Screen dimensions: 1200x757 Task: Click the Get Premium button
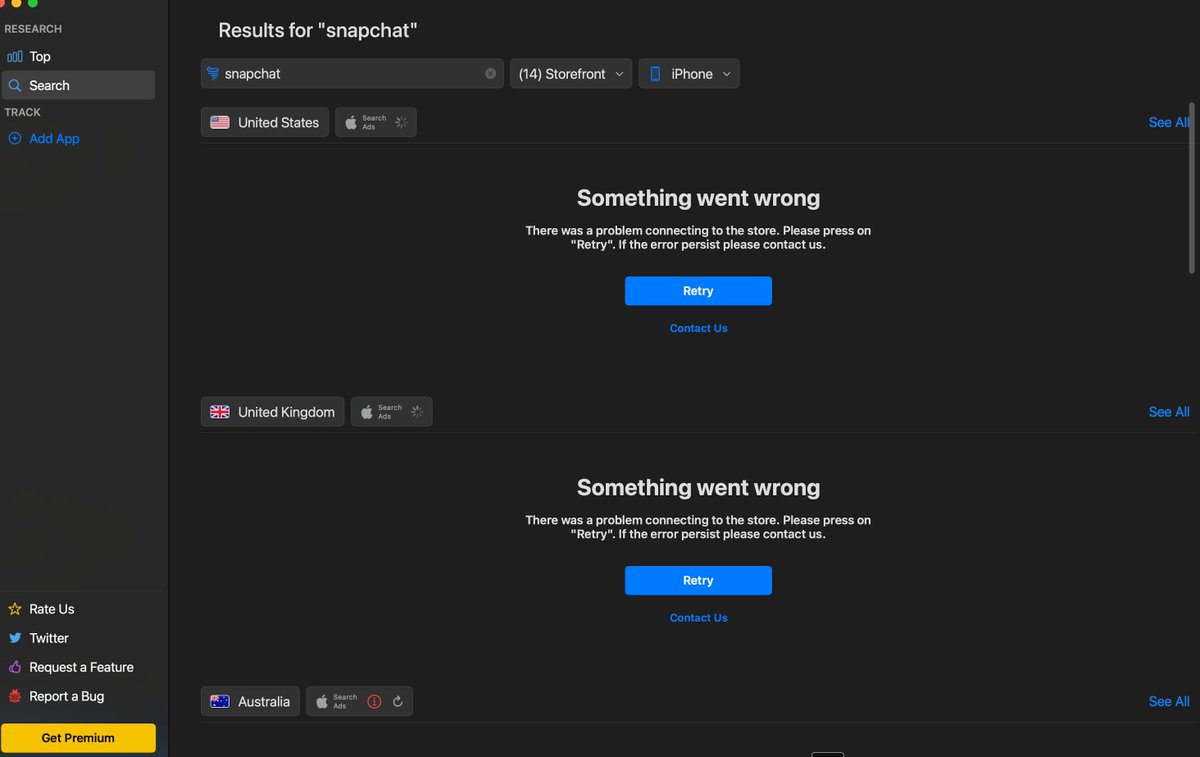click(x=78, y=738)
